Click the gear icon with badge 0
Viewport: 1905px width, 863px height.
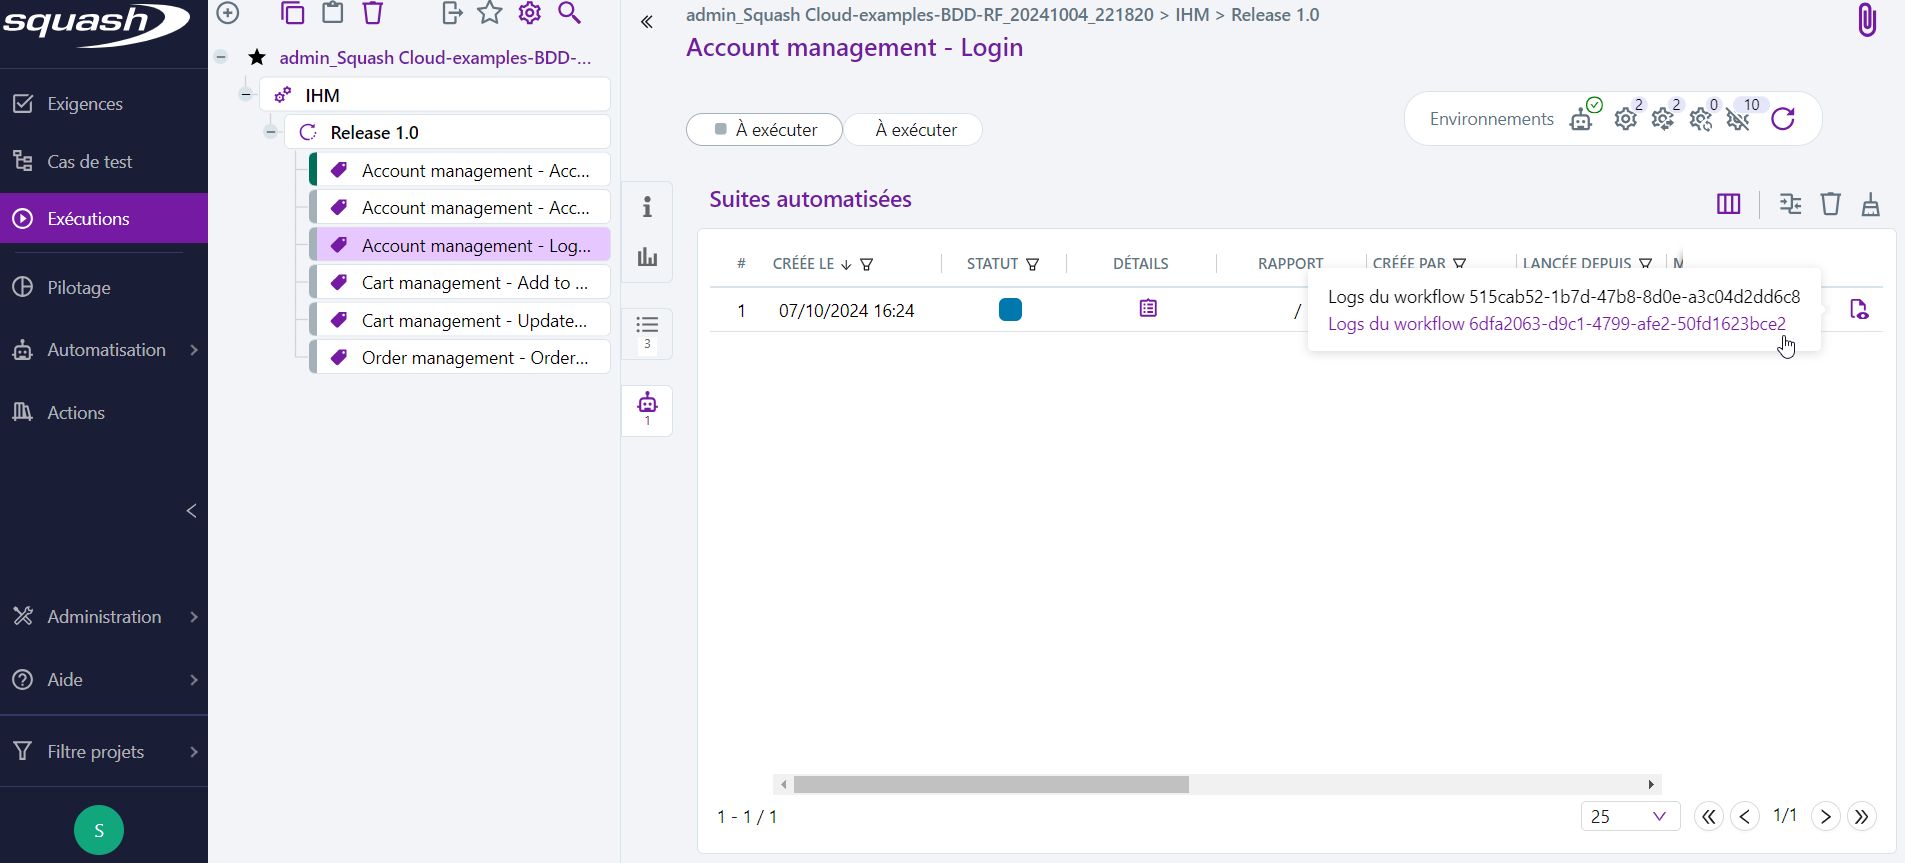[1702, 119]
